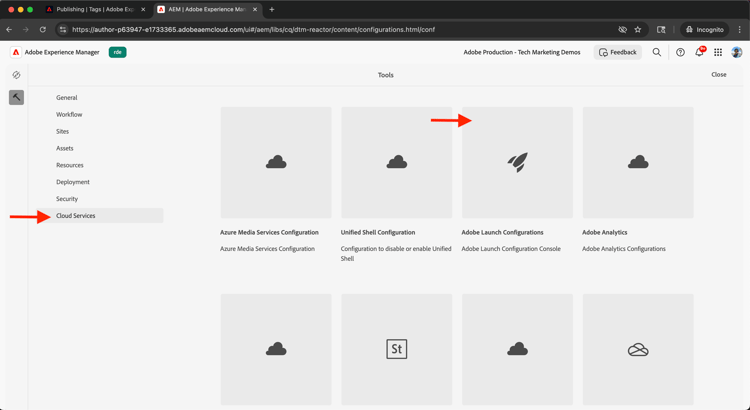Select Deployment in the Tools menu
The width and height of the screenshot is (750, 410).
[73, 182]
